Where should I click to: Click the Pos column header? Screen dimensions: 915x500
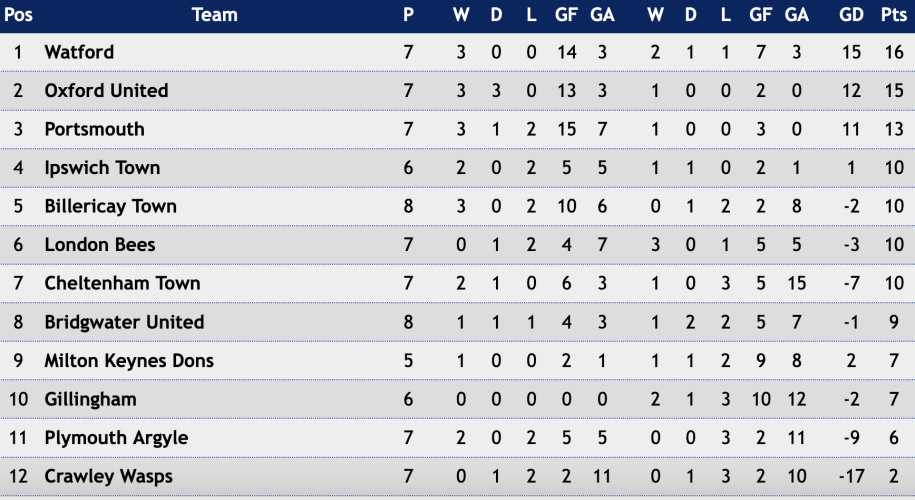pyautogui.click(x=18, y=15)
